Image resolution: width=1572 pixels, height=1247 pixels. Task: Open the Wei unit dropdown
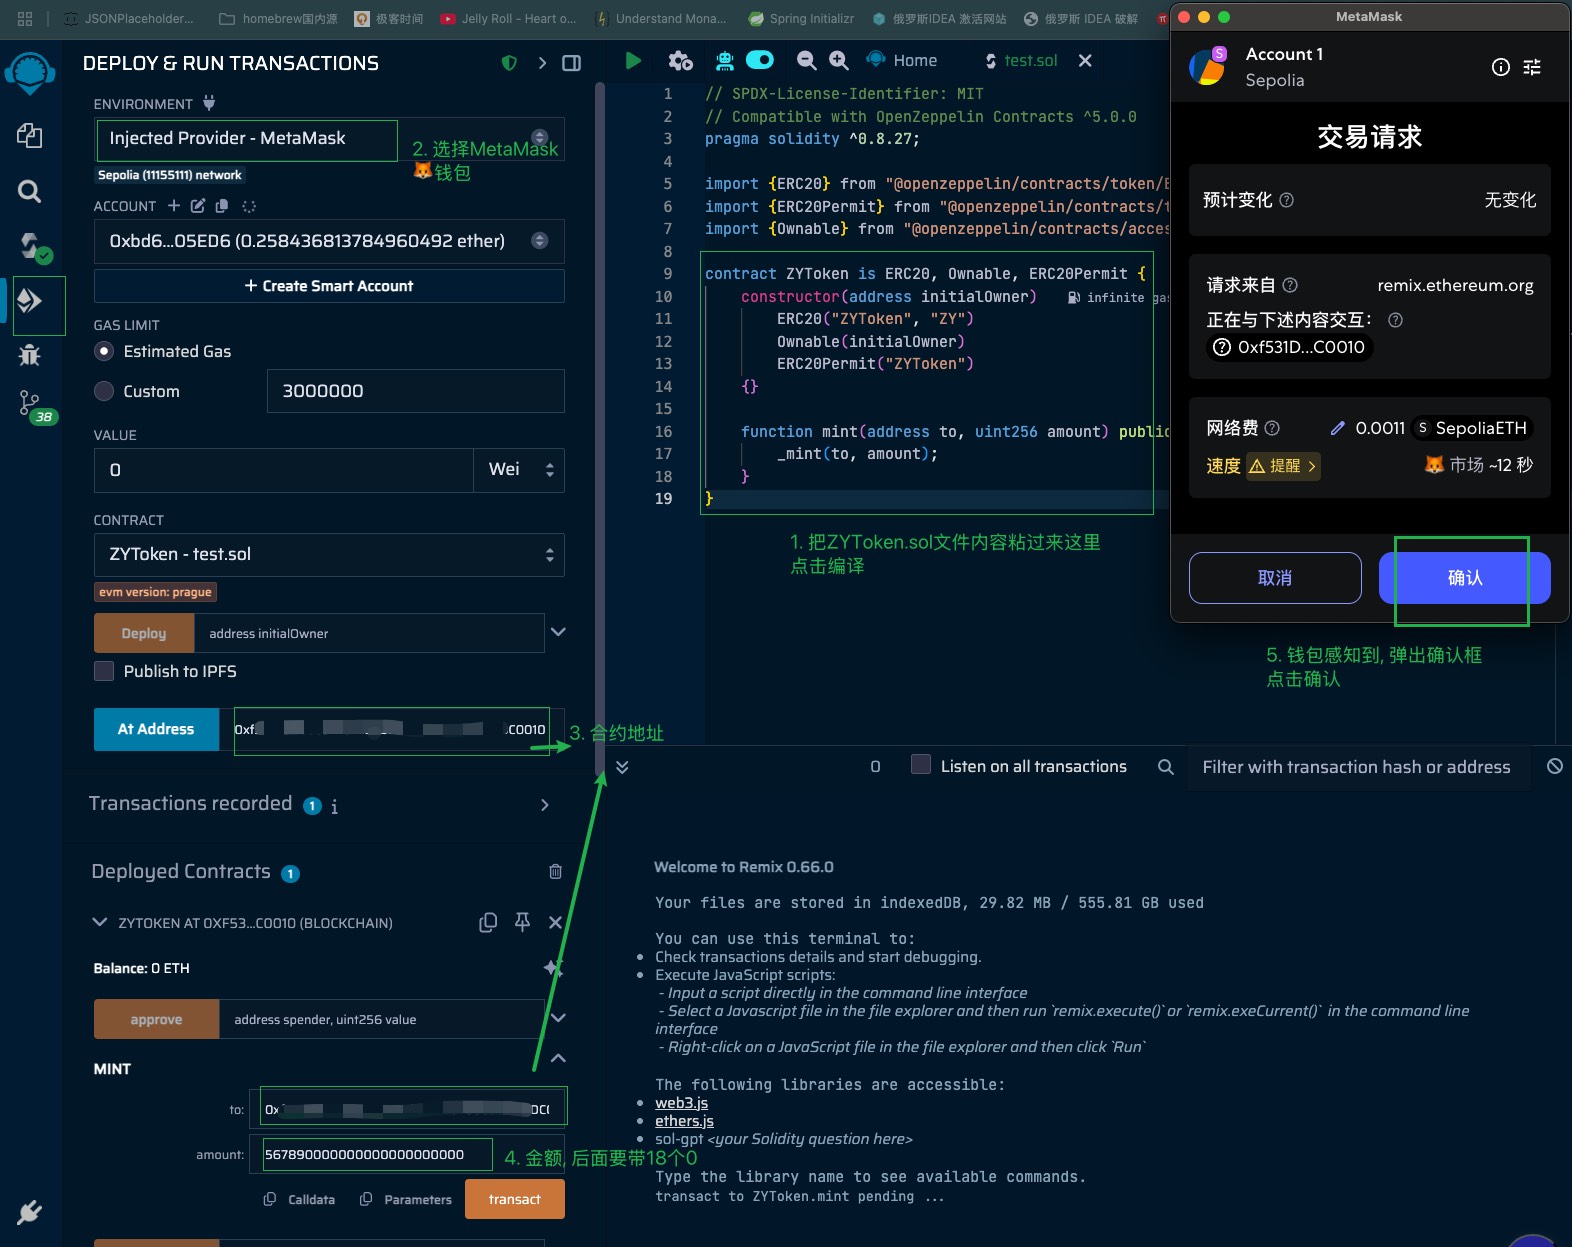(519, 470)
